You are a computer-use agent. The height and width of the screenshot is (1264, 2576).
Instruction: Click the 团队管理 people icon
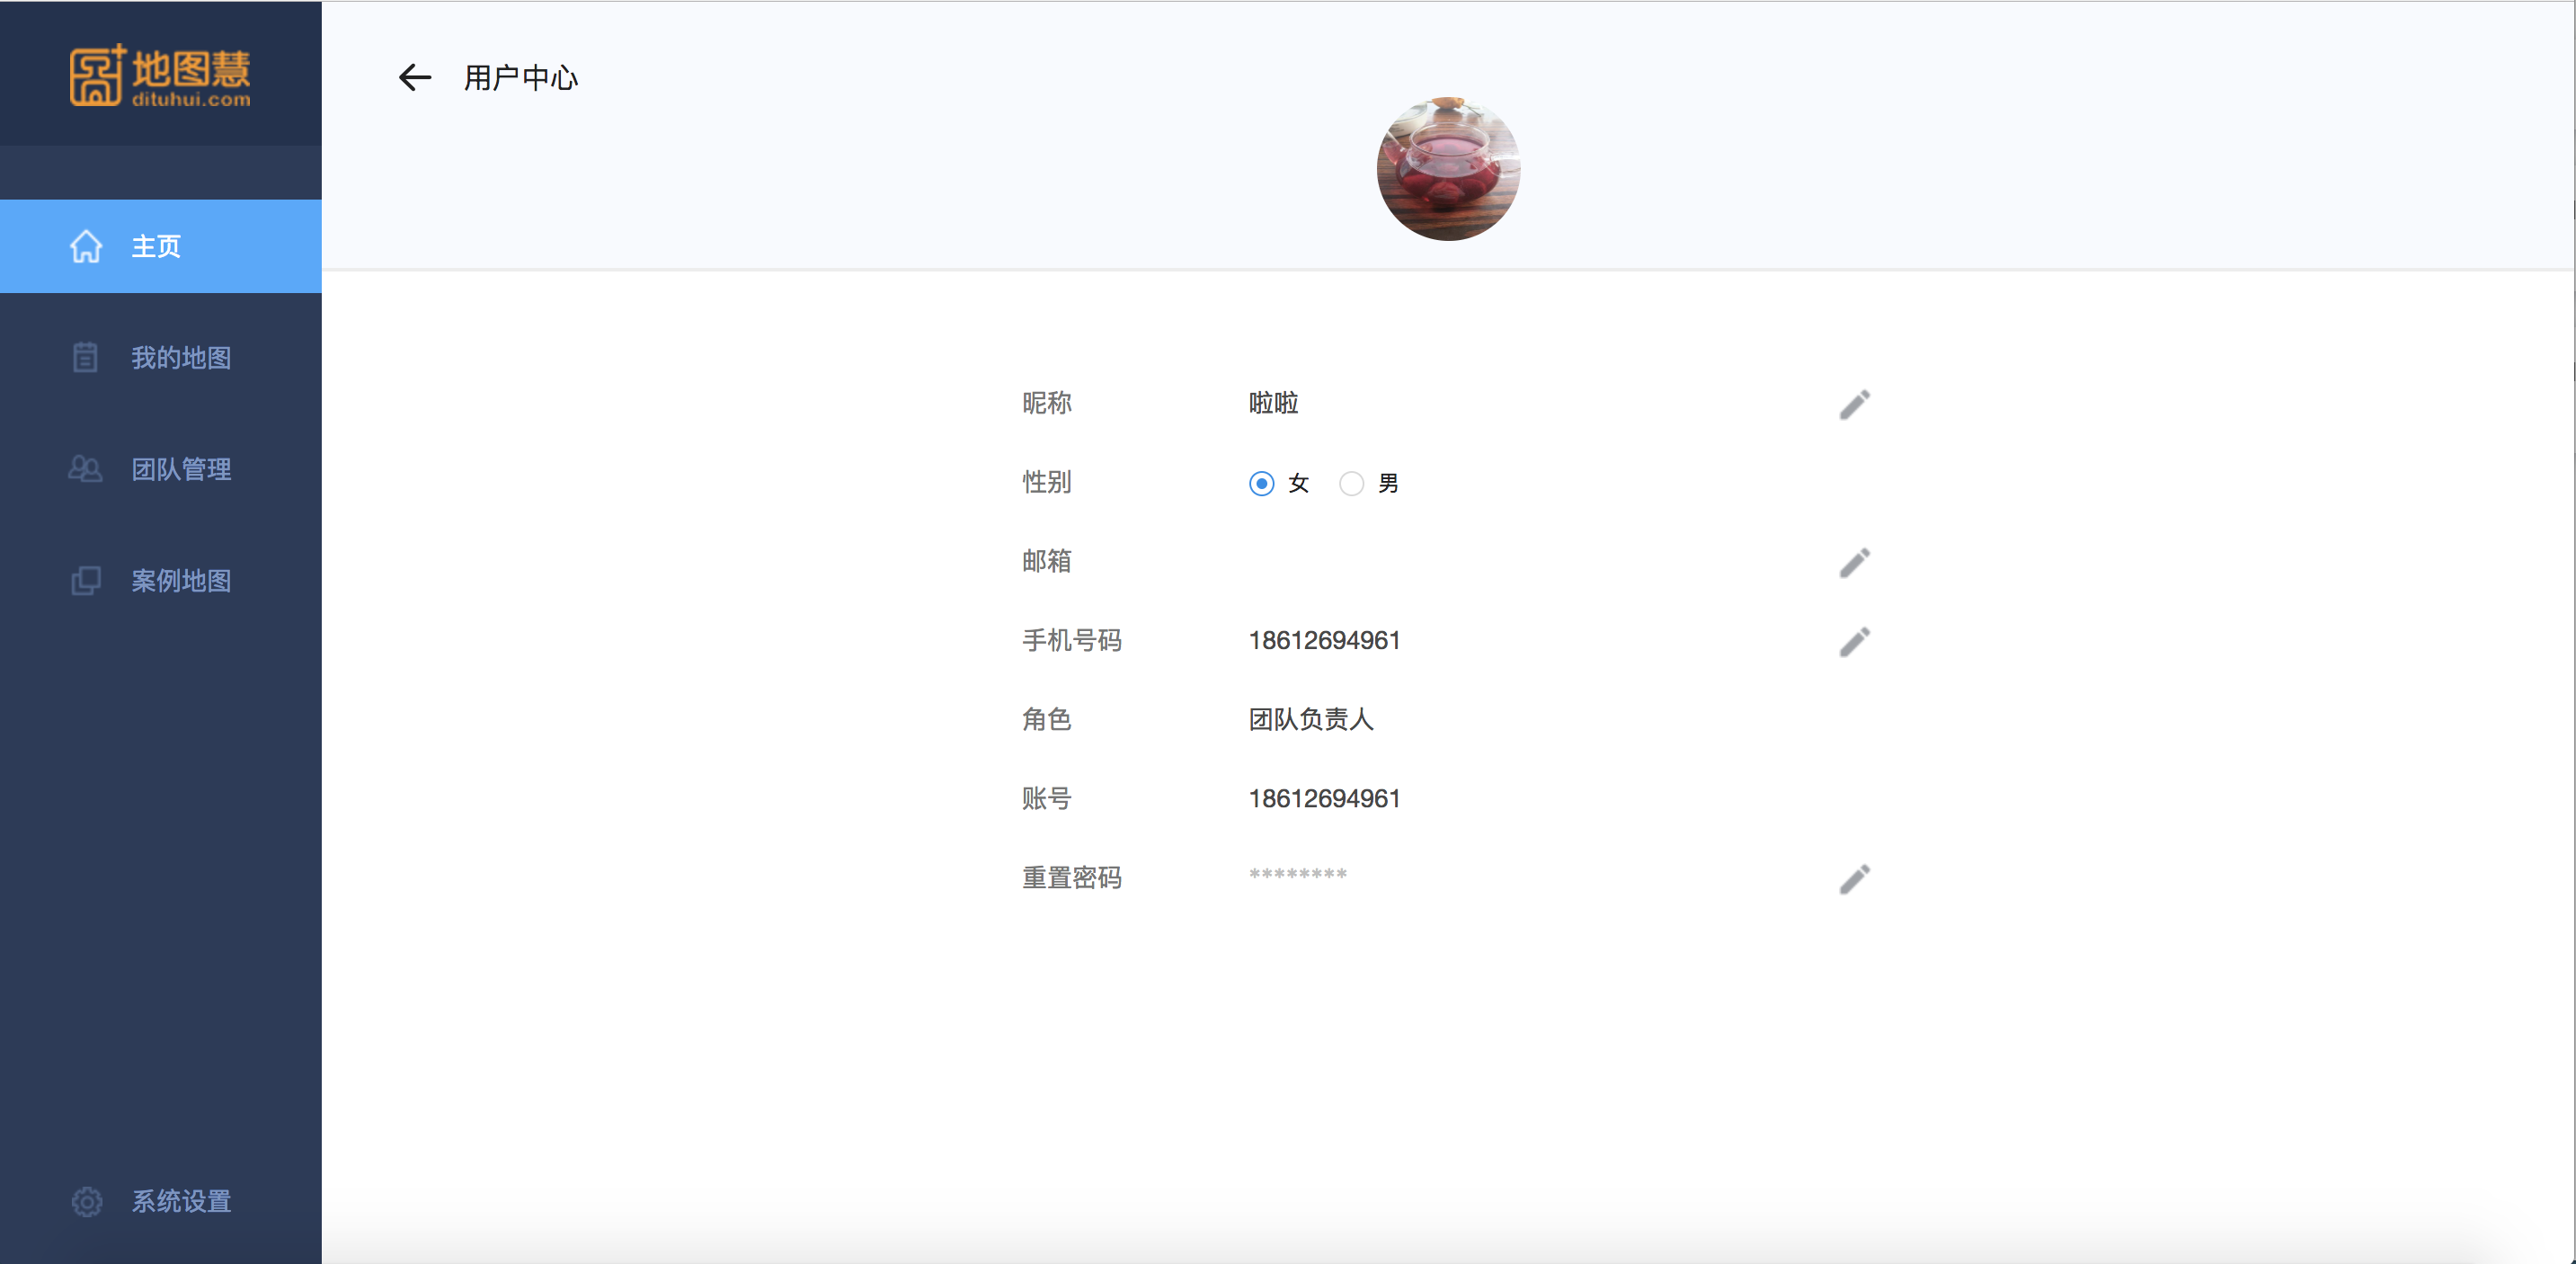86,469
